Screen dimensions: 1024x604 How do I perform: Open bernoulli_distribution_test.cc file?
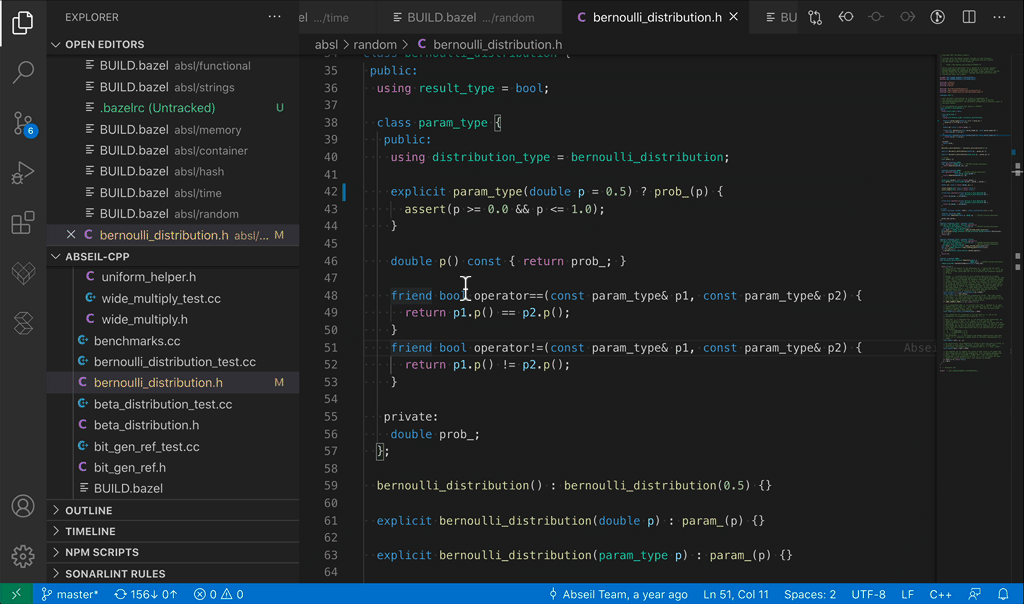click(173, 362)
